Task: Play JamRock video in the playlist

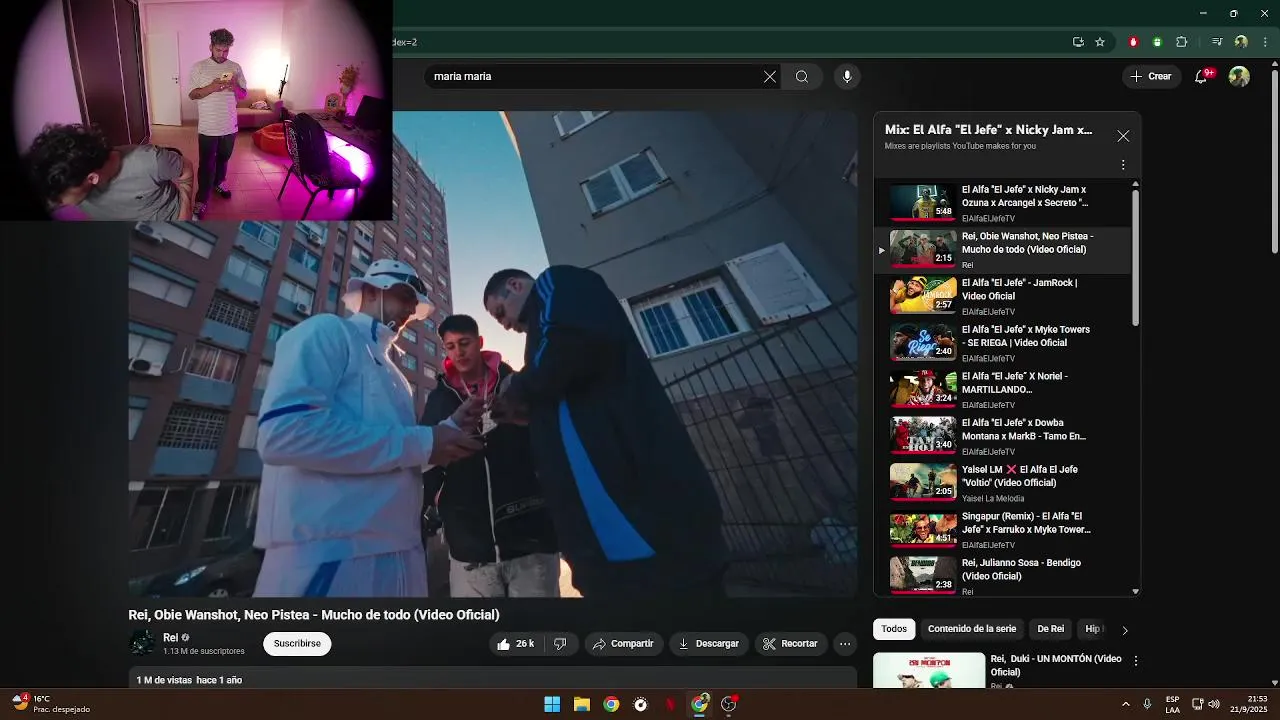Action: tap(1003, 296)
